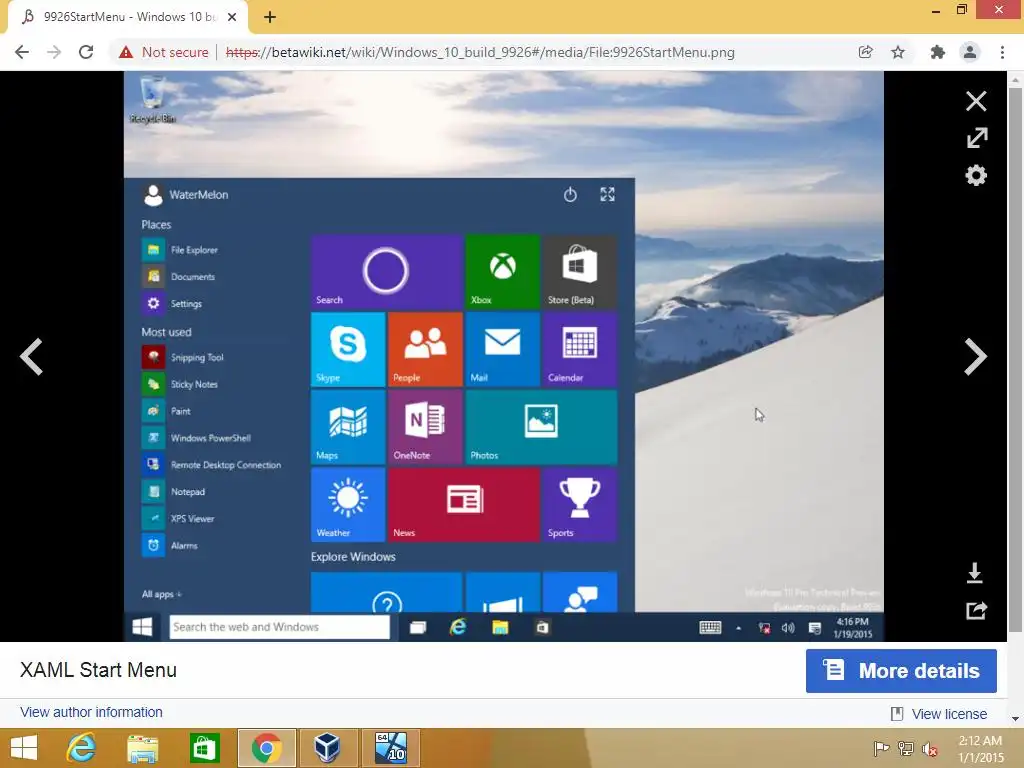Viewport: 1024px width, 768px height.
Task: Click the taskbar clock showing 2:12 AM
Action: (980, 748)
